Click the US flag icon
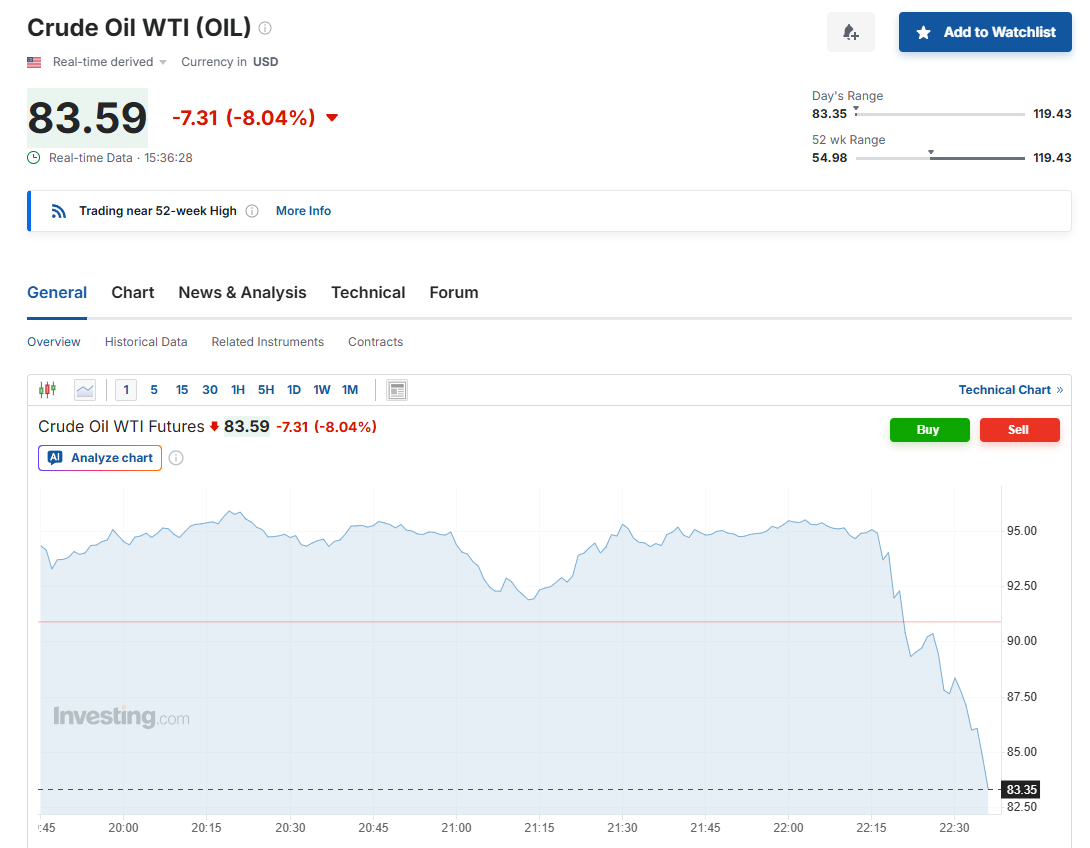The height and width of the screenshot is (848, 1090). pos(34,62)
